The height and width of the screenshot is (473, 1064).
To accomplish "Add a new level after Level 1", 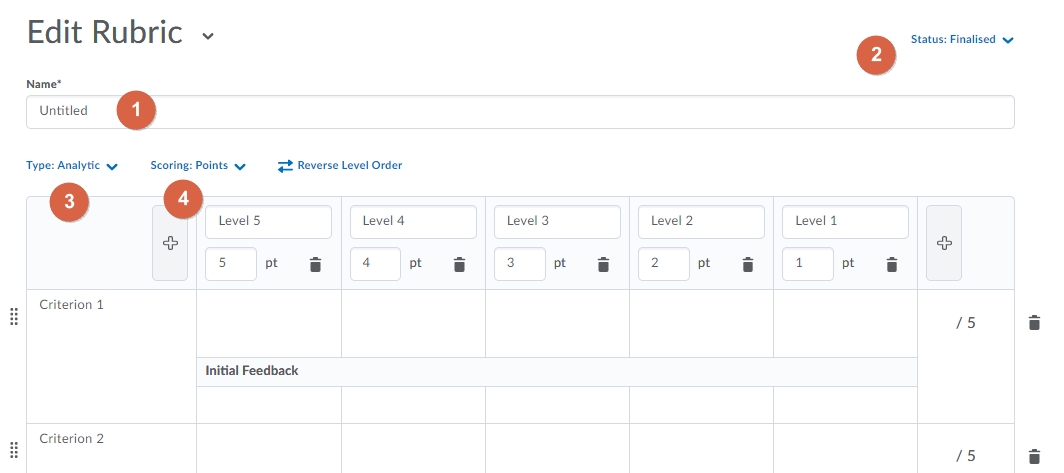I will pos(944,243).
